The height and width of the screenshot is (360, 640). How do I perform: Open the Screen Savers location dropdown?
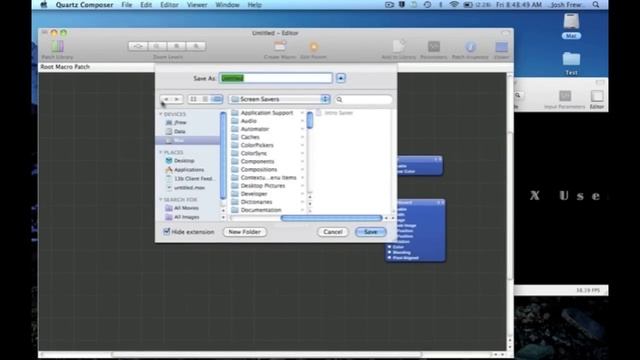coord(279,99)
